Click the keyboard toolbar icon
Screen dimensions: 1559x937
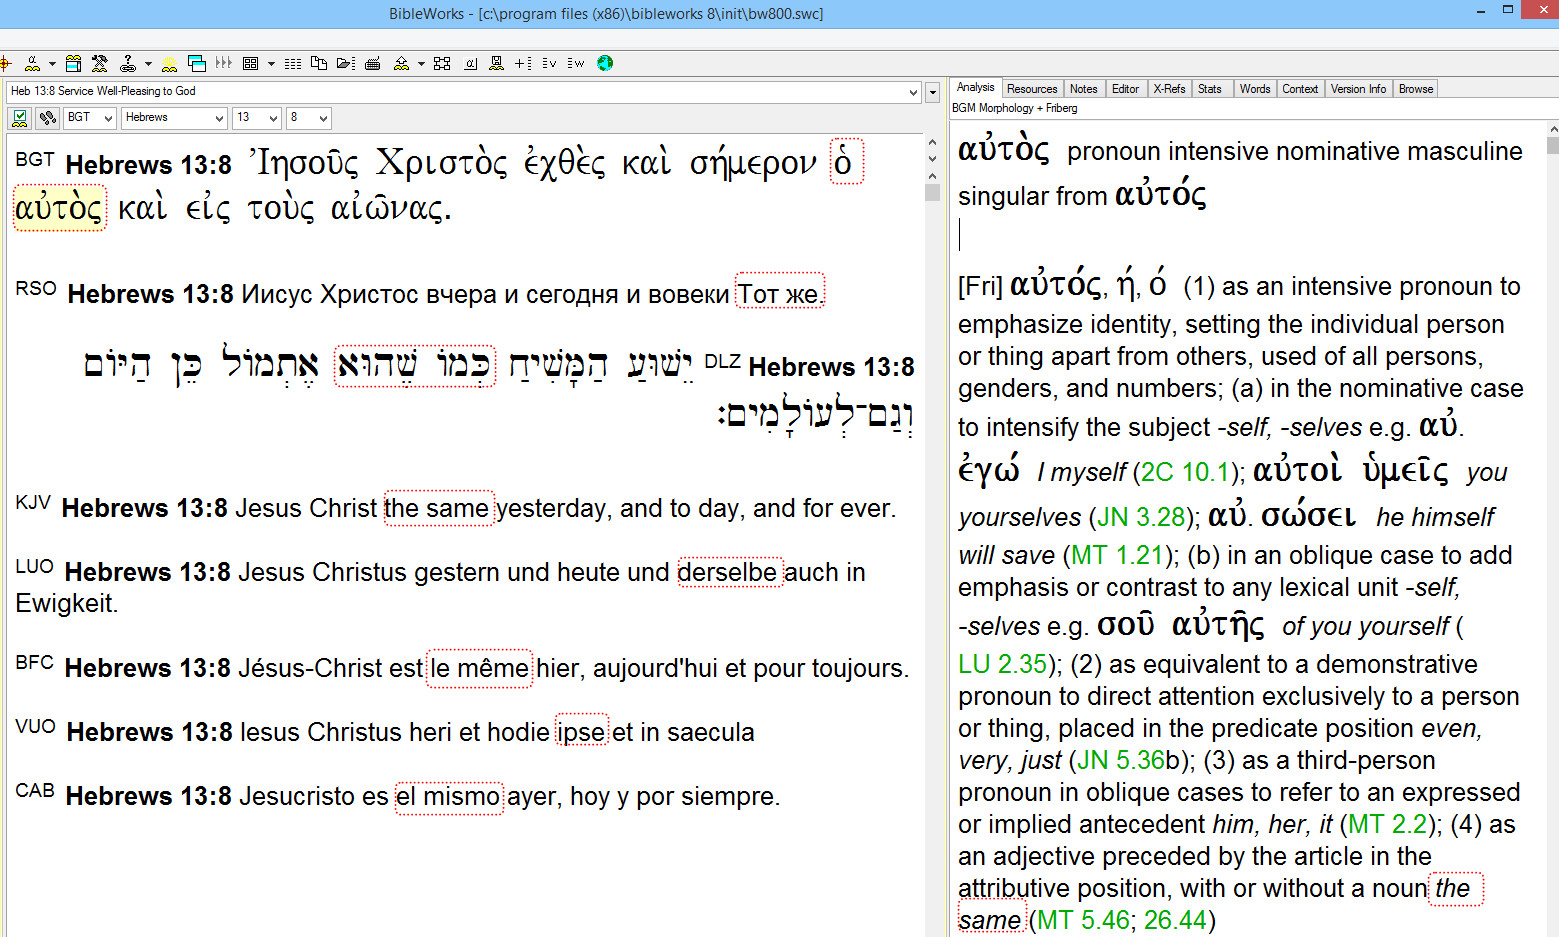(x=372, y=64)
